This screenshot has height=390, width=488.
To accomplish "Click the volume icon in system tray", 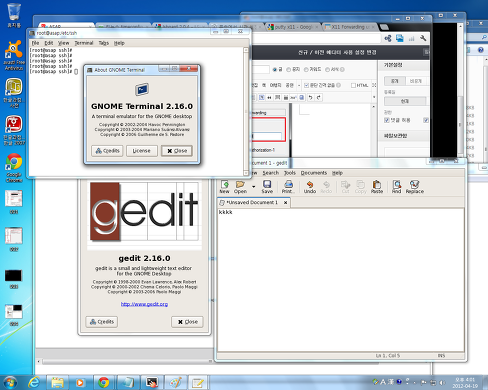I will coord(442,382).
